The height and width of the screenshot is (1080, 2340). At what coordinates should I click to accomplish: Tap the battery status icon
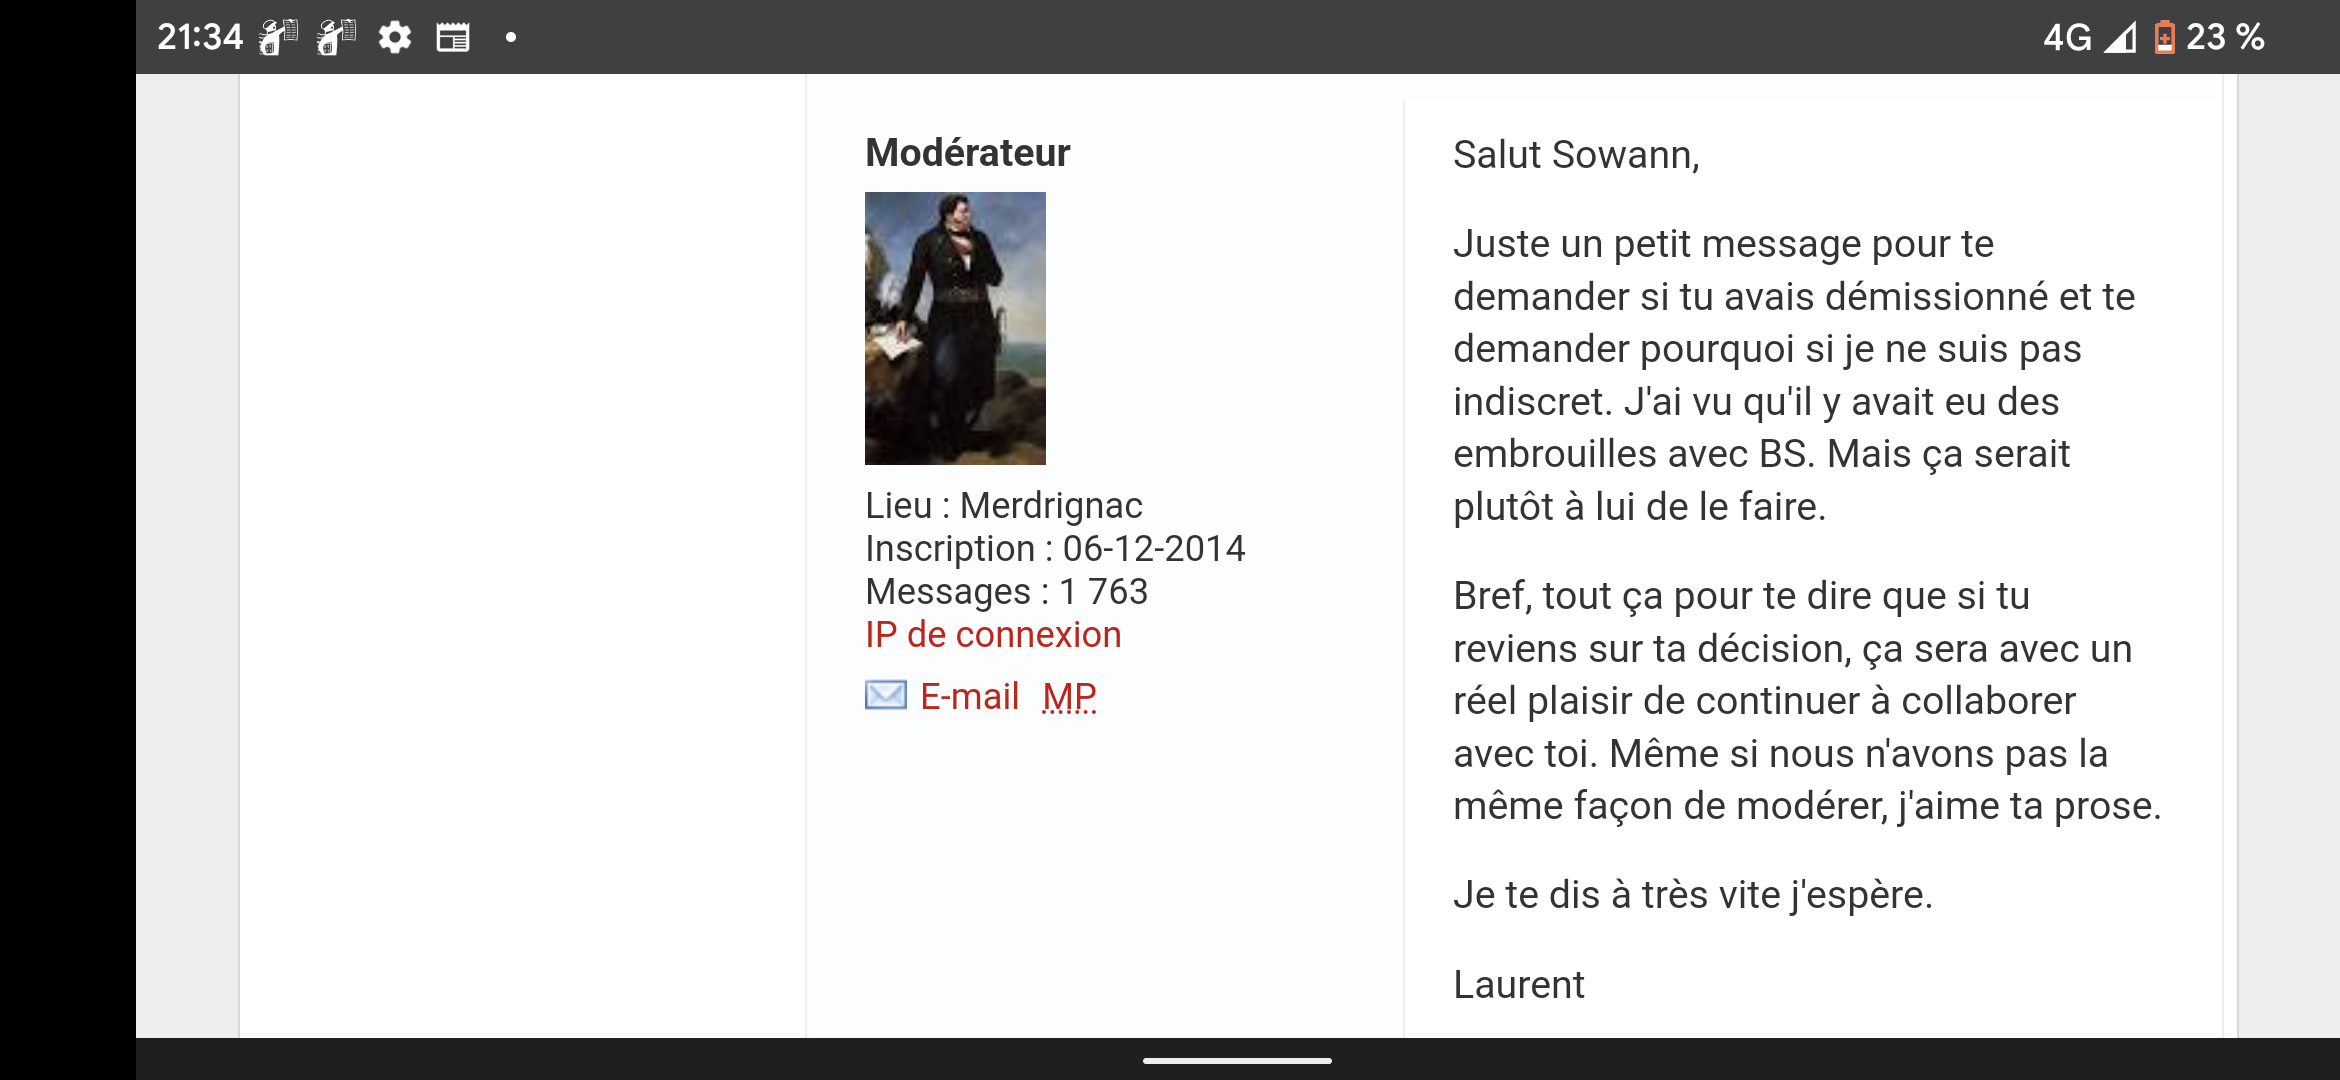pos(2164,38)
